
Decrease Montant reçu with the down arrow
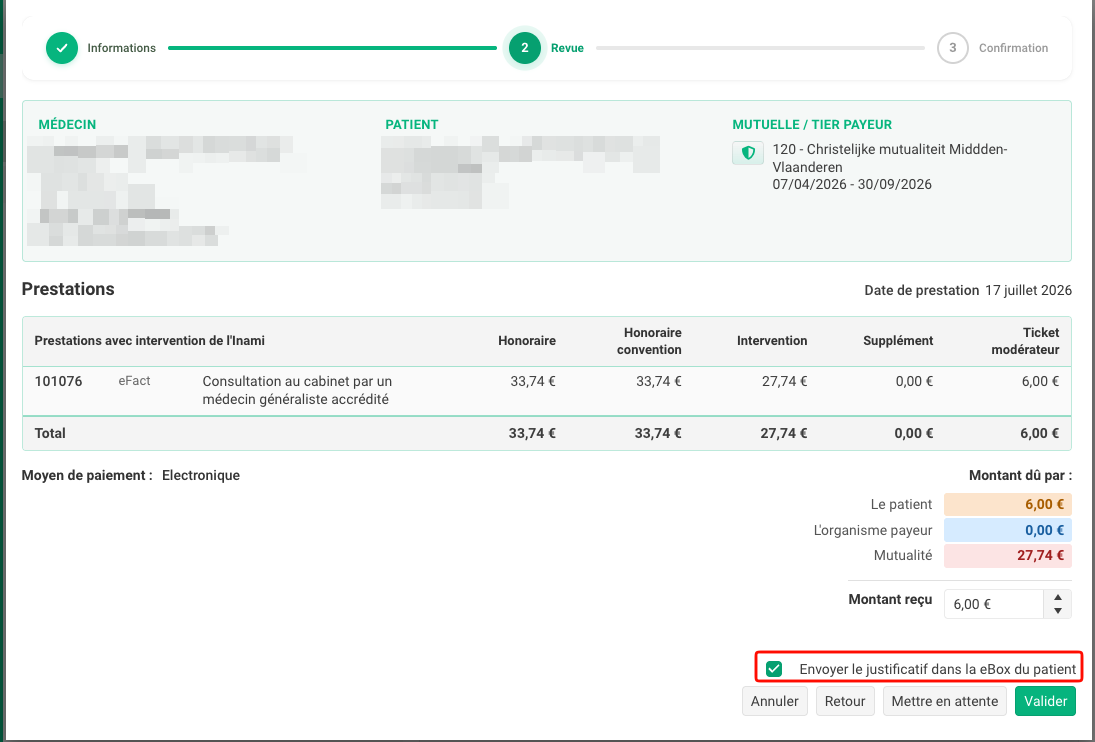click(x=1058, y=611)
